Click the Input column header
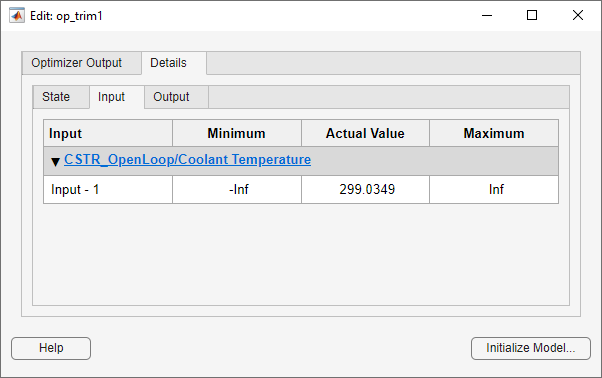Viewport: 602px width, 378px height. [x=108, y=133]
